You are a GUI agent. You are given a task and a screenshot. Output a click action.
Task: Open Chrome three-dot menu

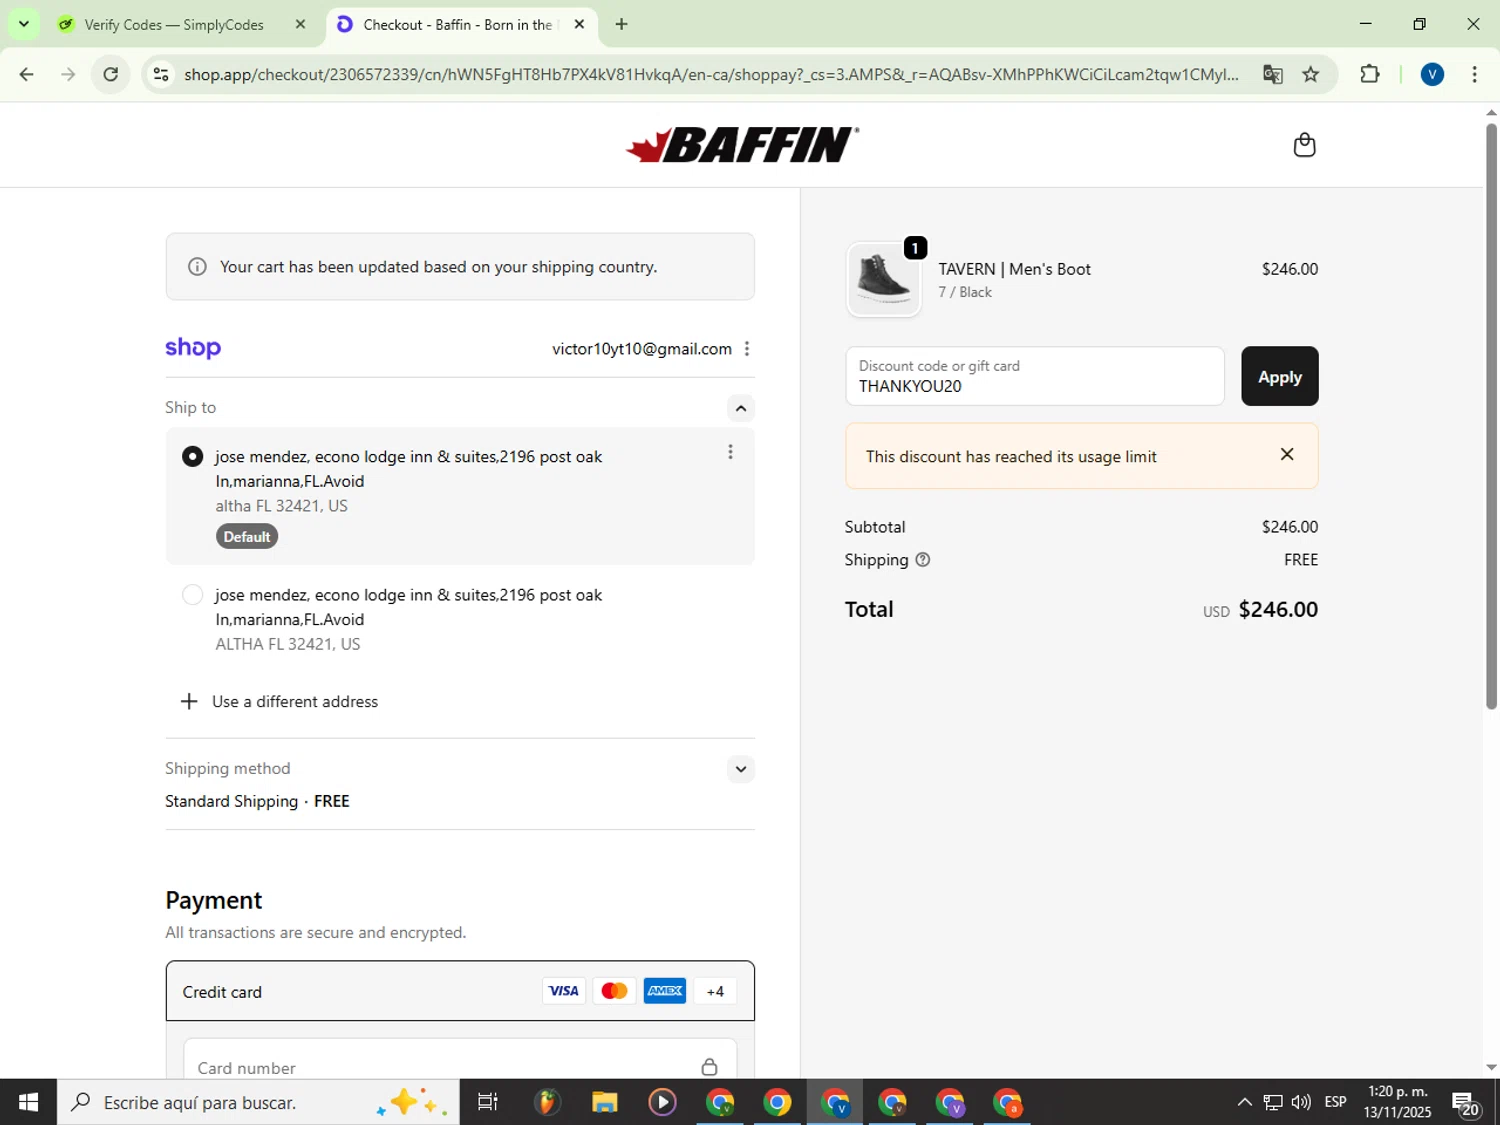click(1474, 74)
